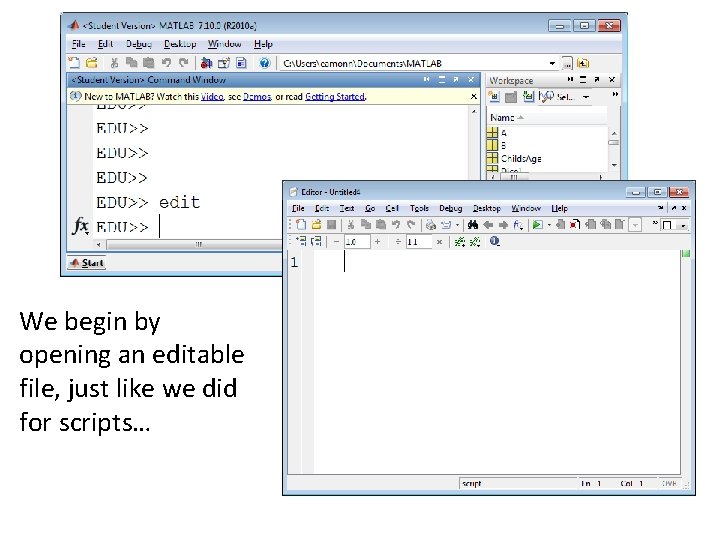The height and width of the screenshot is (540, 720).
Task: Open the Getting Started link
Action: [x=335, y=96]
